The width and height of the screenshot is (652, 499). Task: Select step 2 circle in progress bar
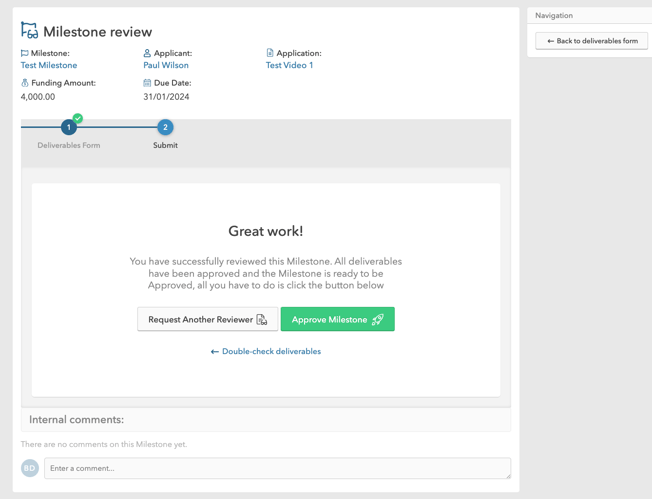point(165,127)
